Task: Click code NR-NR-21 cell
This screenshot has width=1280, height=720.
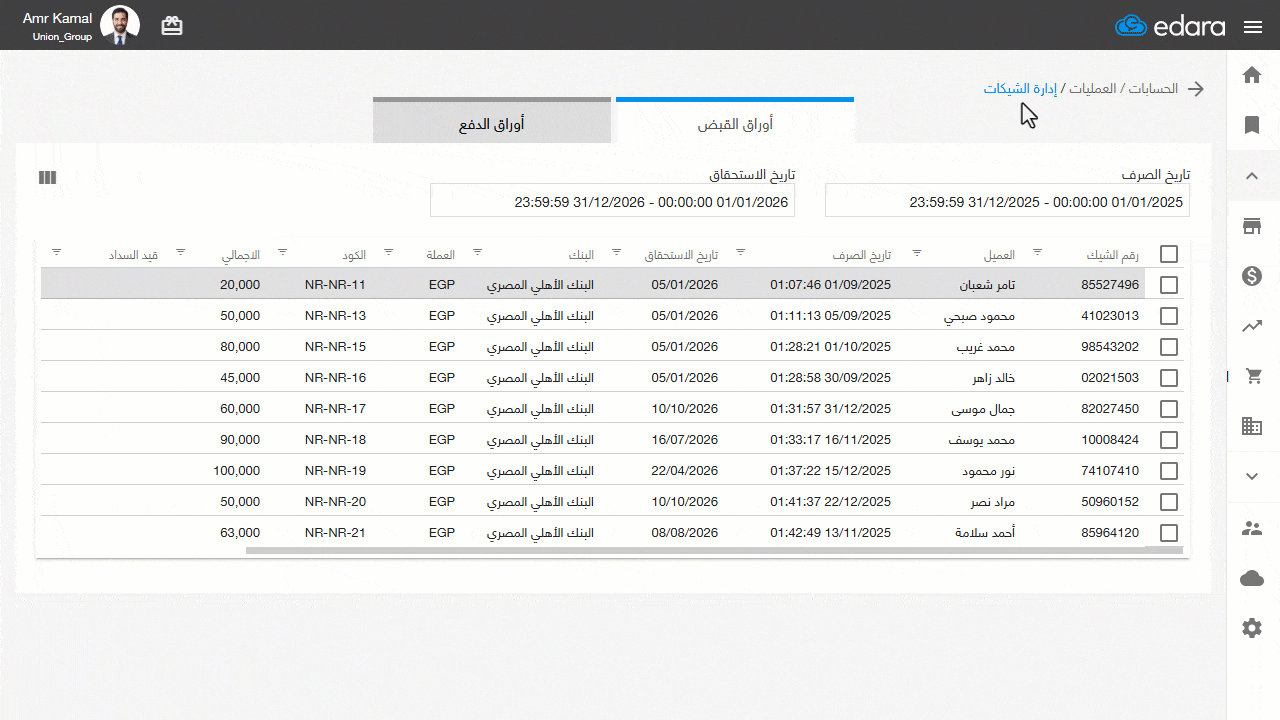Action: tap(336, 533)
